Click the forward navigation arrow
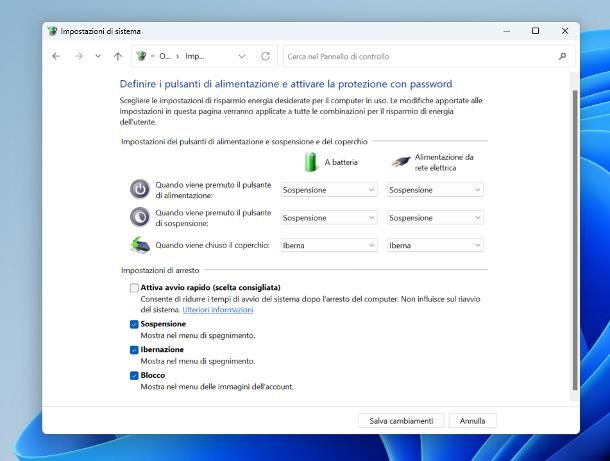Image resolution: width=610 pixels, height=461 pixels. 79,56
